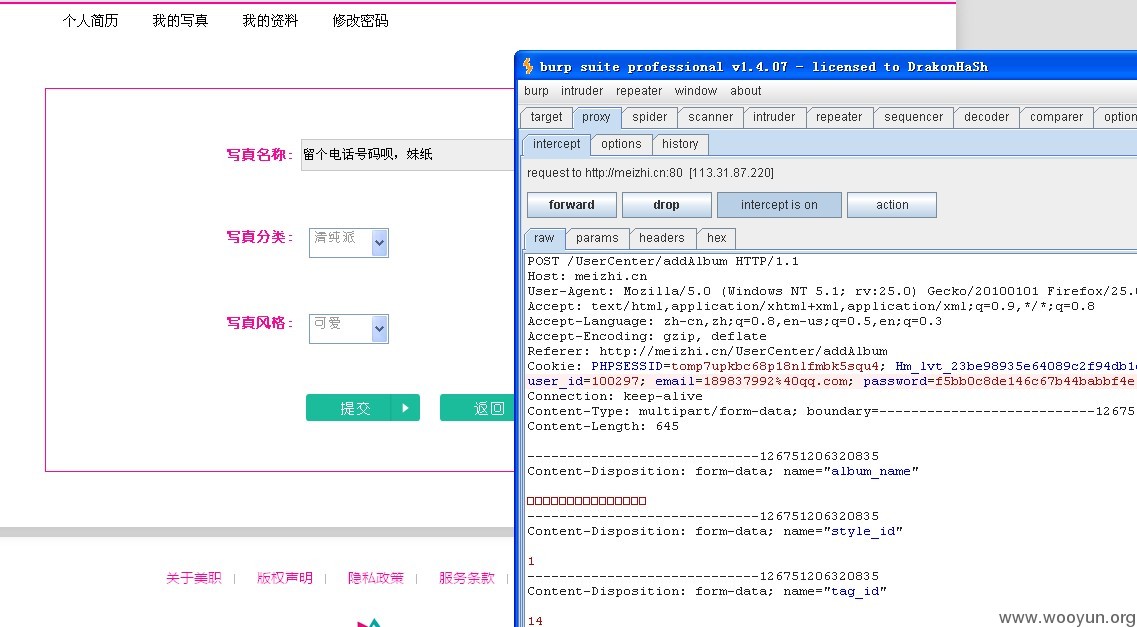Viewport: 1137px width, 627px height.
Task: Click the request to http://meizhi.cn:80 label
Action: 650,173
